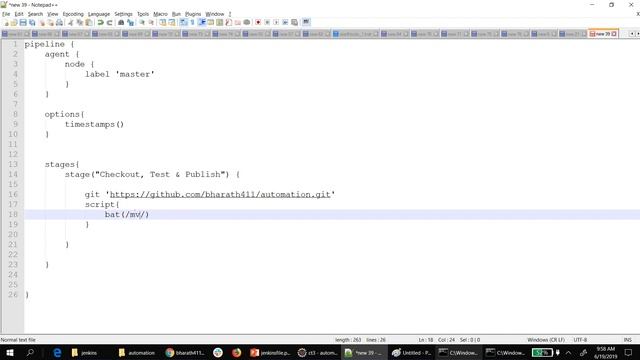
Task: Click the Cut toolbar icon
Action: point(70,22)
